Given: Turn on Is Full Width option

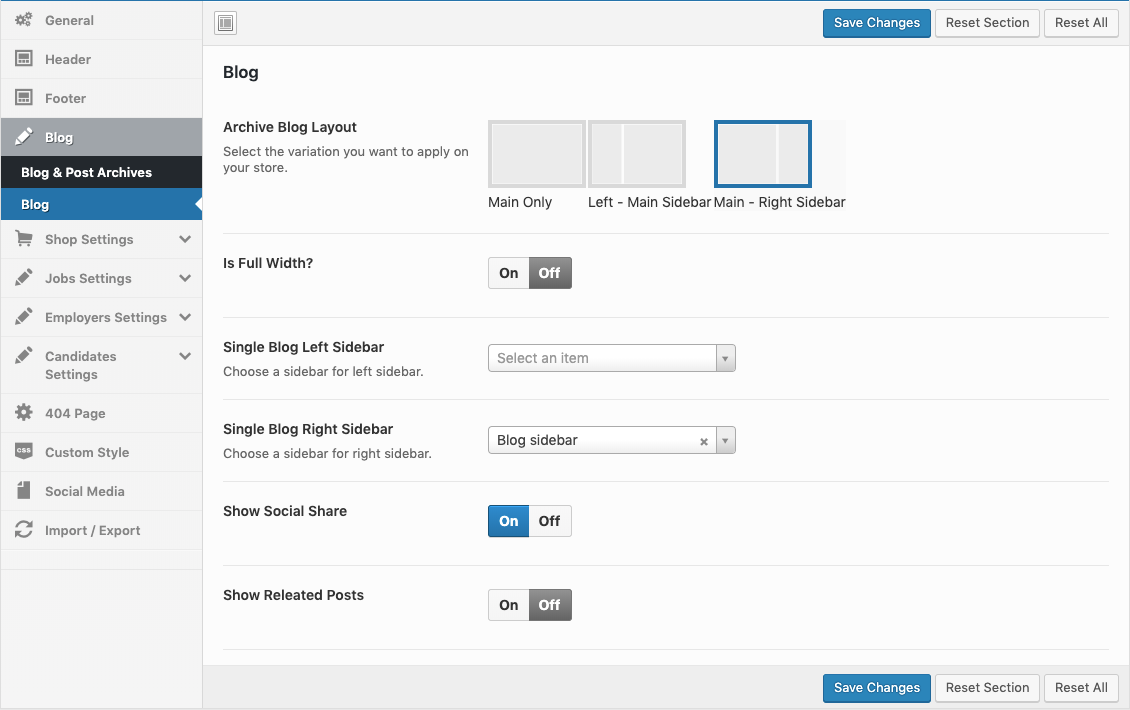Looking at the screenshot, I should [509, 273].
